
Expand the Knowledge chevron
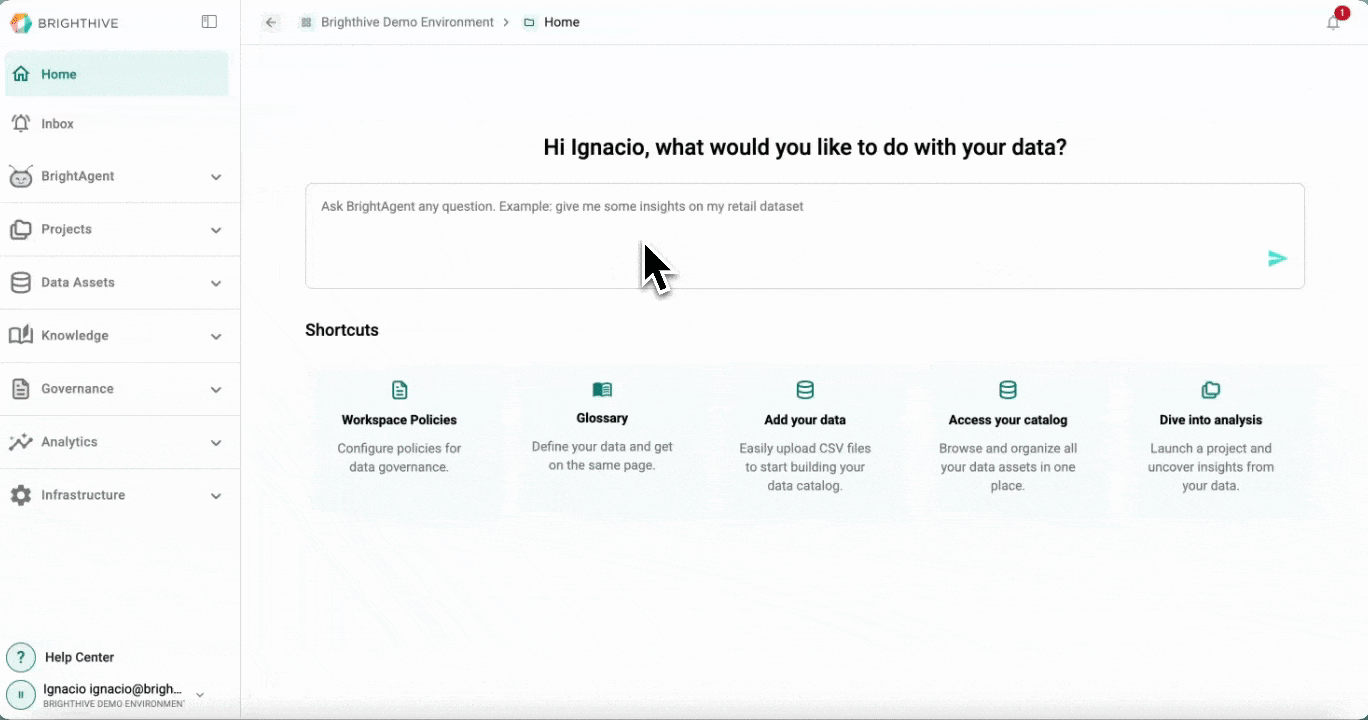click(216, 336)
